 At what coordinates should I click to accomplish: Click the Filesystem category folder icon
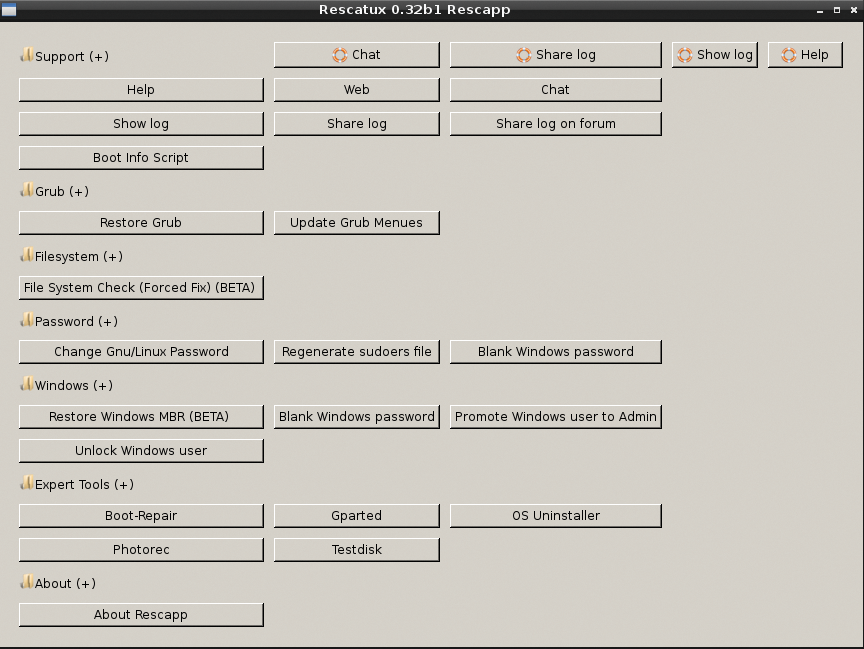click(x=26, y=255)
